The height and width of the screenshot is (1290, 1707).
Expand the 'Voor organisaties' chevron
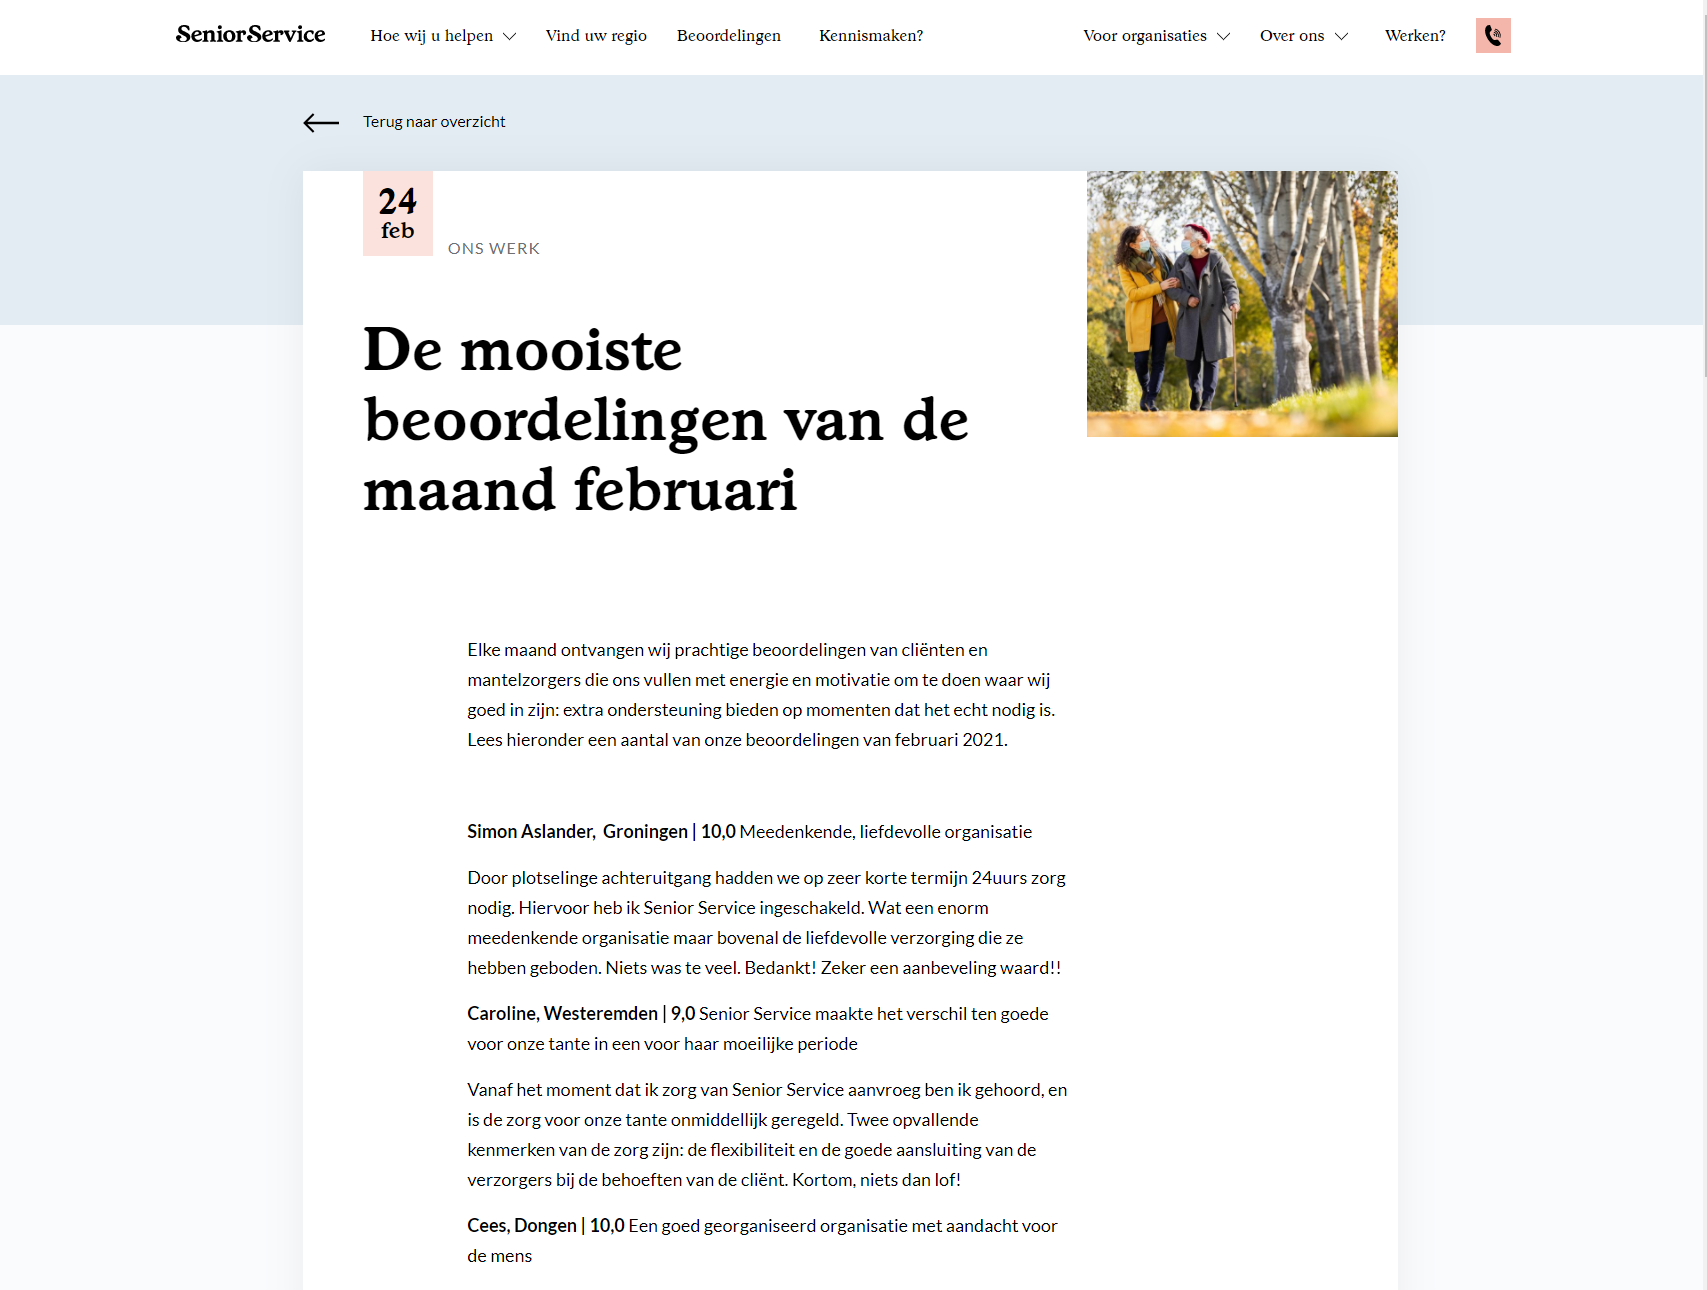[1223, 37]
